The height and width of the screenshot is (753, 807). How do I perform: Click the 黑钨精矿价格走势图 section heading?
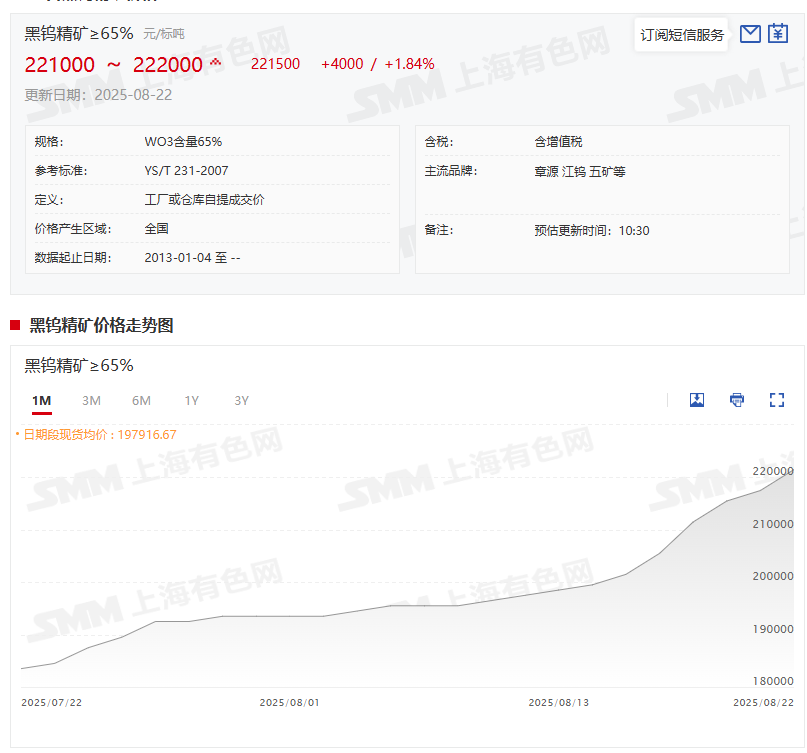click(x=101, y=325)
